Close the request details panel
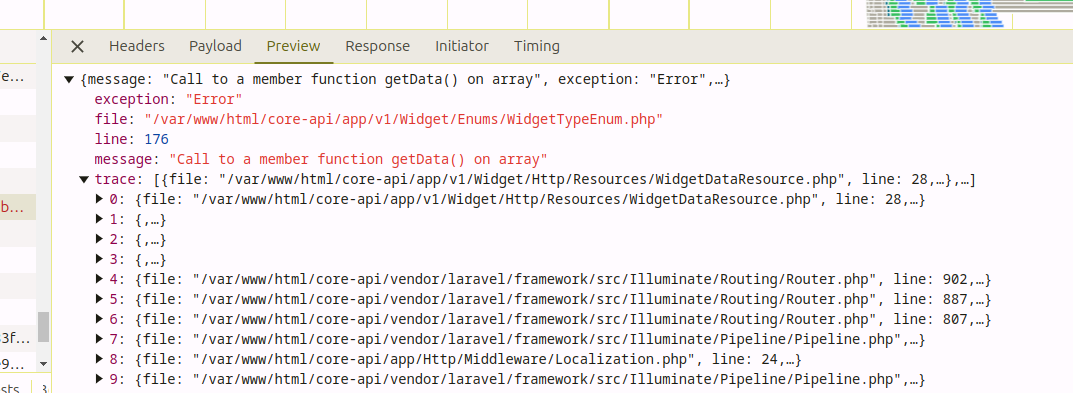 click(77, 47)
